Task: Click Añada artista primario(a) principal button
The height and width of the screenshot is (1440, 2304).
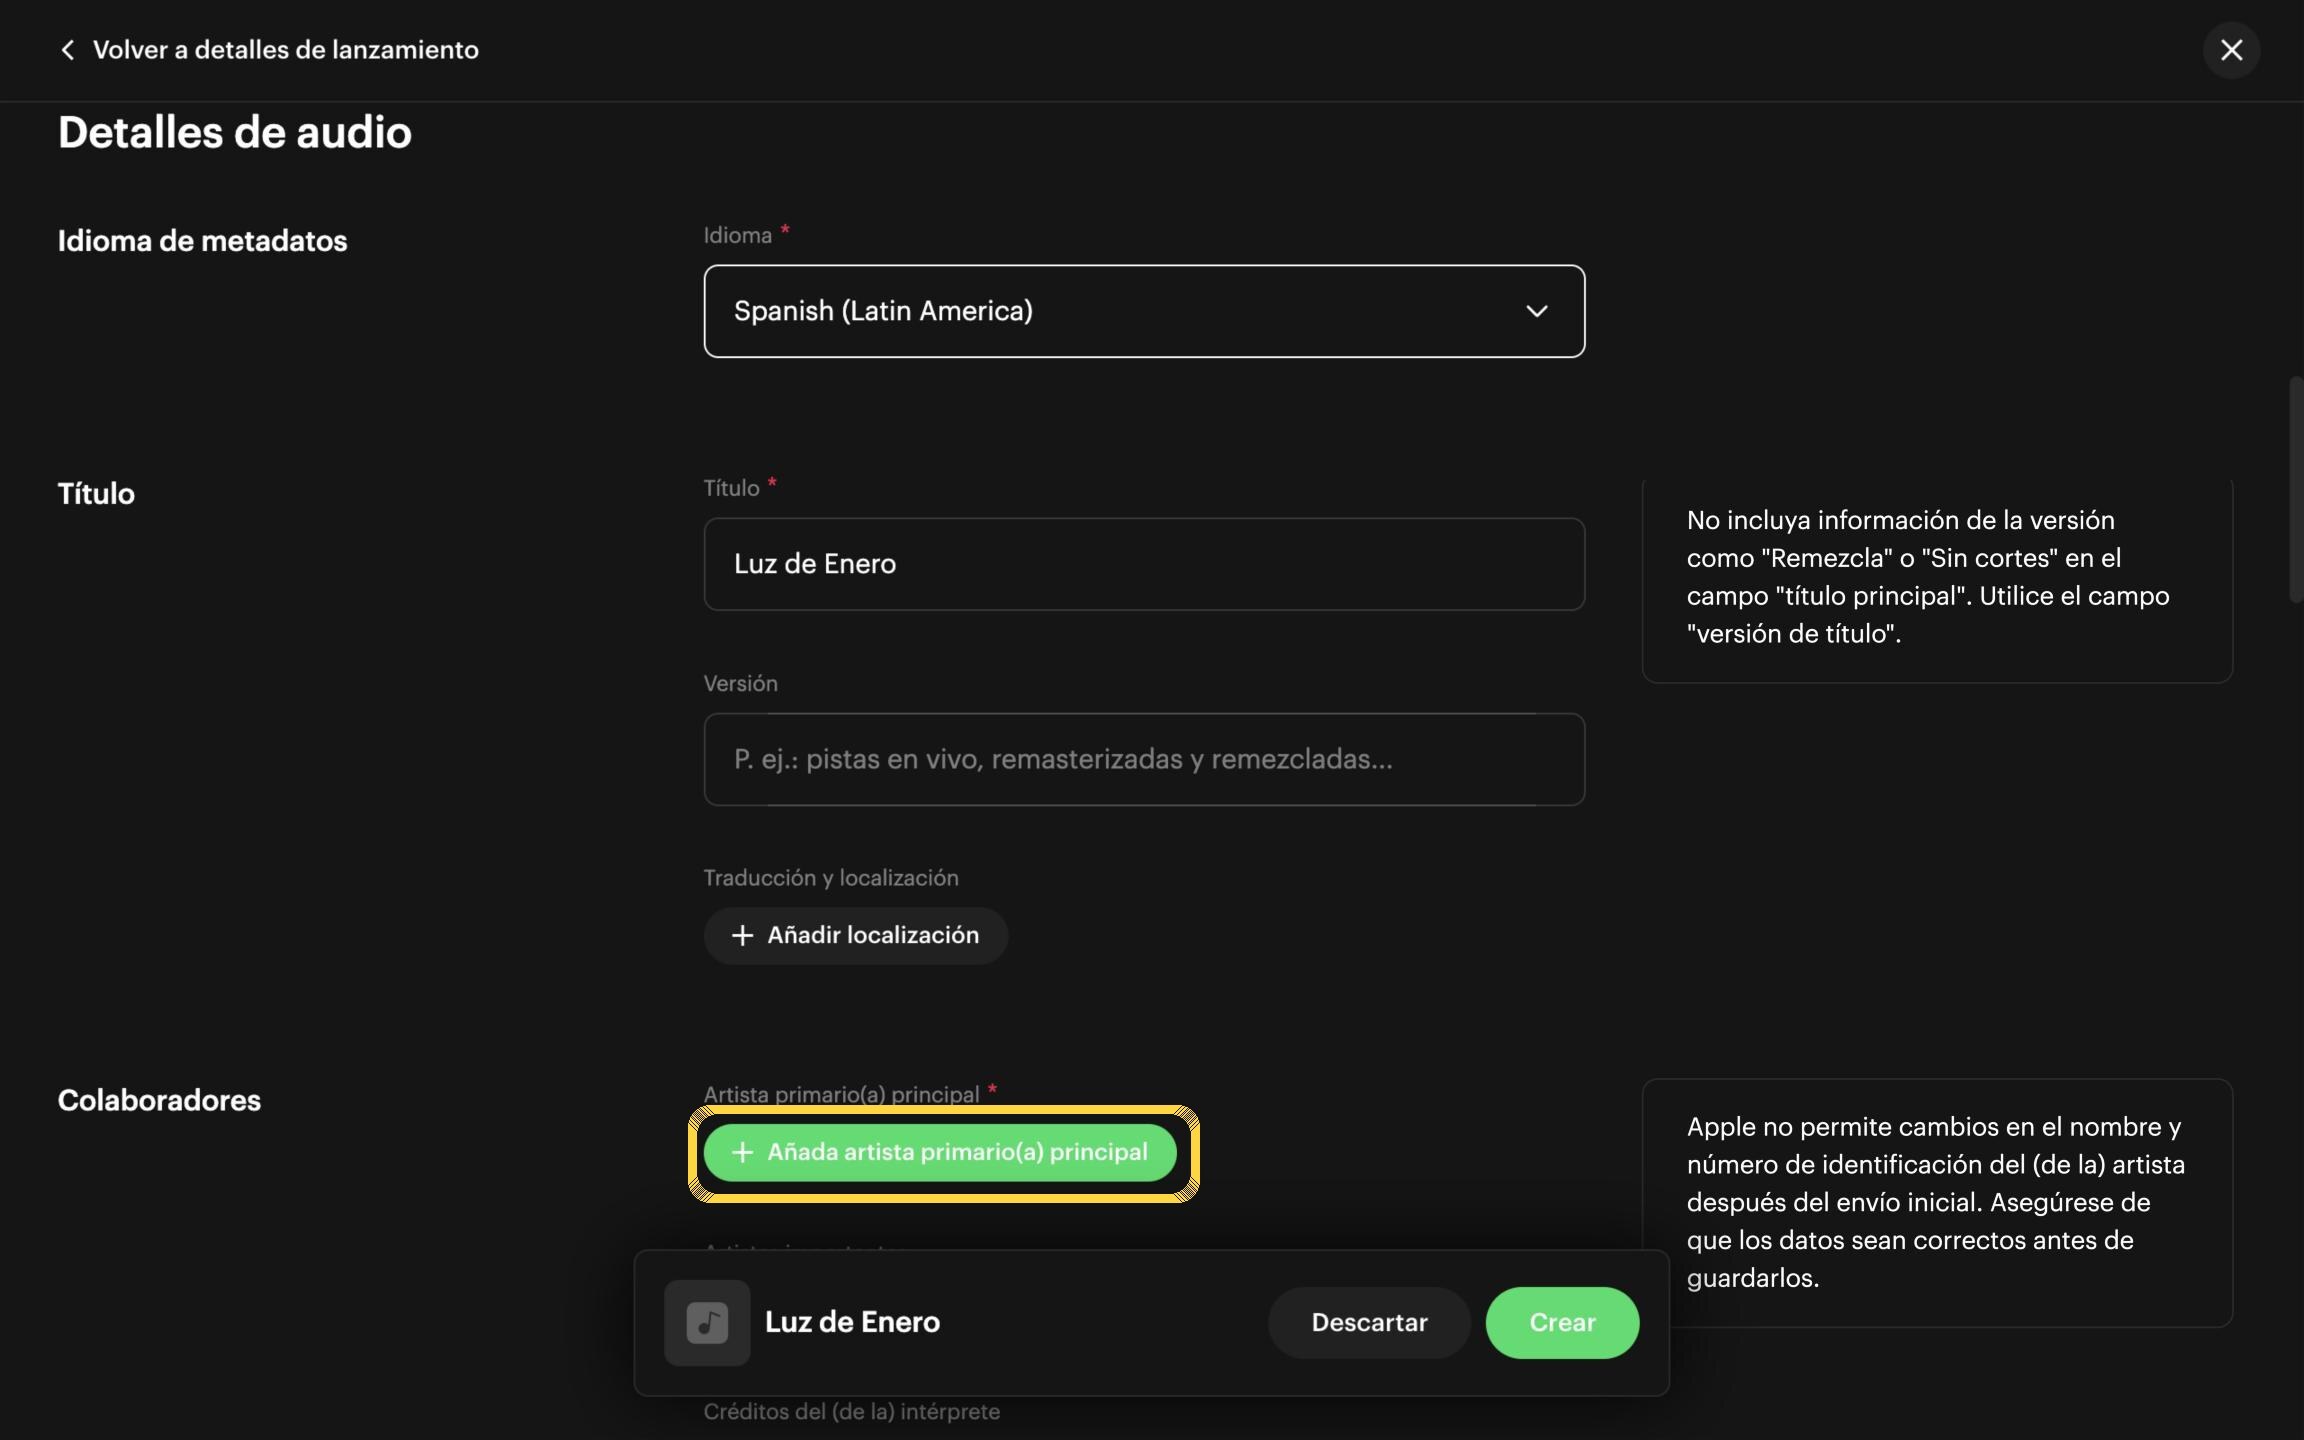Action: (940, 1152)
